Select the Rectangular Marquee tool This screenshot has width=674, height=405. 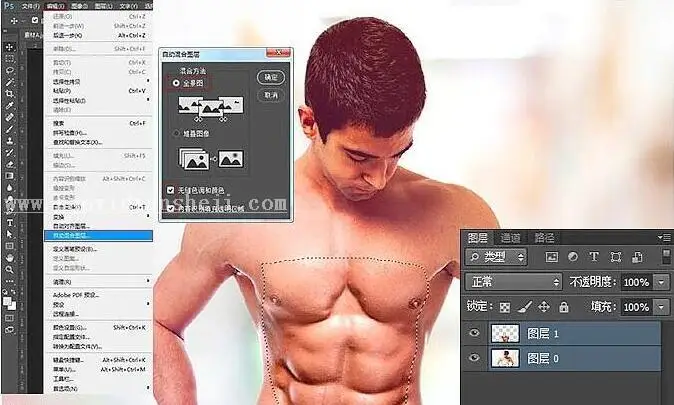tap(9, 58)
